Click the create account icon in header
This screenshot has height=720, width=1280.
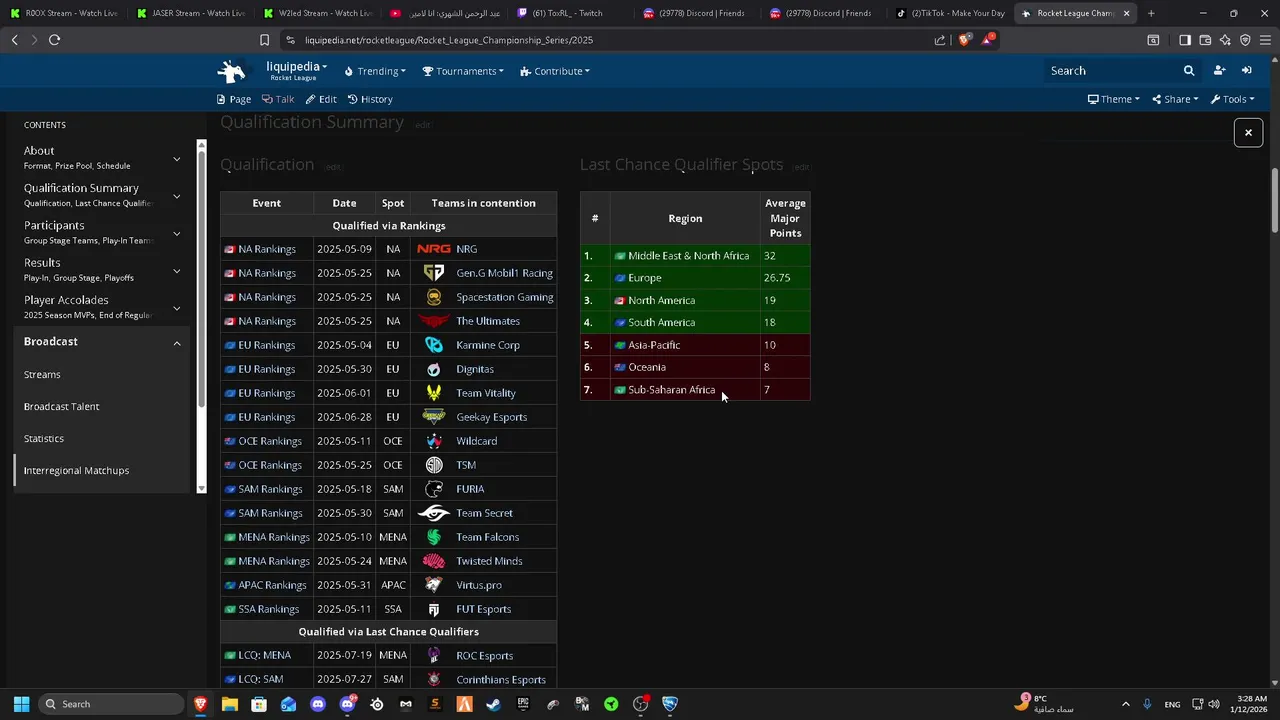point(1219,71)
